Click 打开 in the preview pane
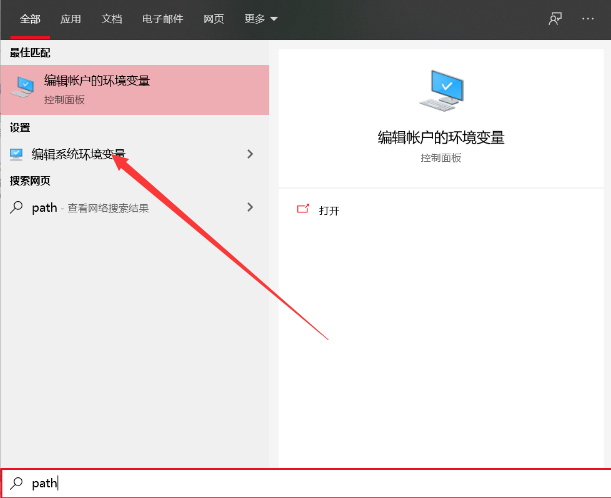The height and width of the screenshot is (498, 611). click(329, 211)
